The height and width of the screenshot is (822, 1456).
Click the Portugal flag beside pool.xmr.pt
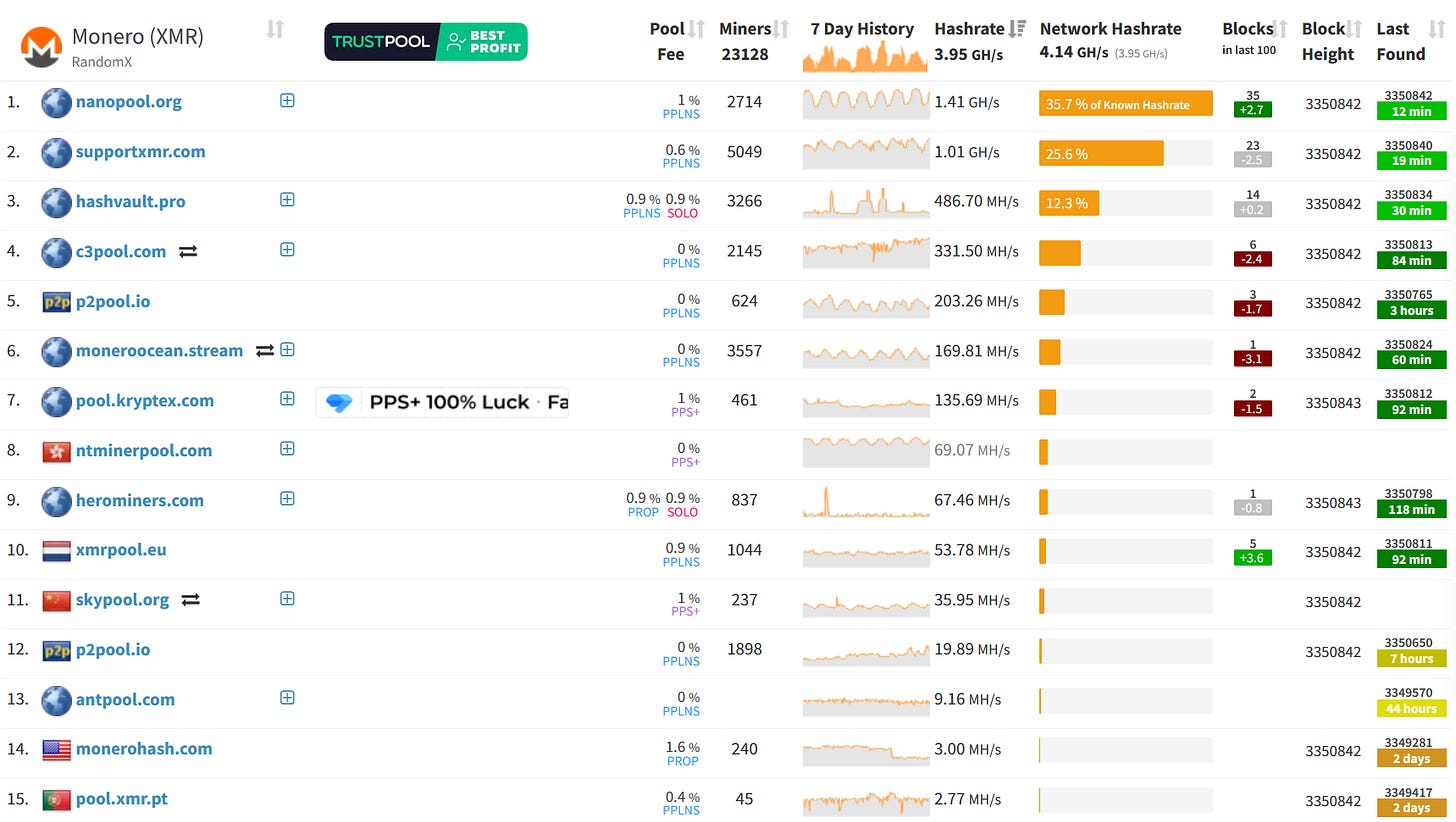click(57, 799)
